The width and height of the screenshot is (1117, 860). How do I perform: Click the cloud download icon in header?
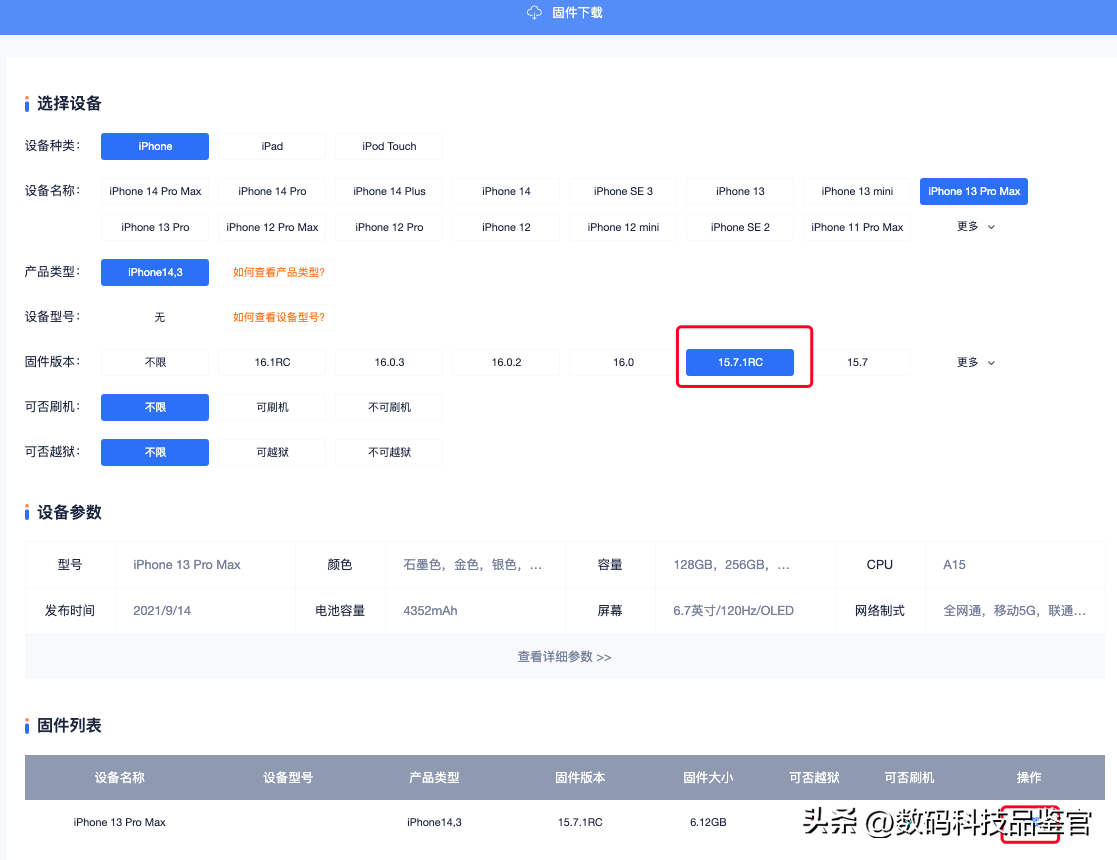pos(534,12)
